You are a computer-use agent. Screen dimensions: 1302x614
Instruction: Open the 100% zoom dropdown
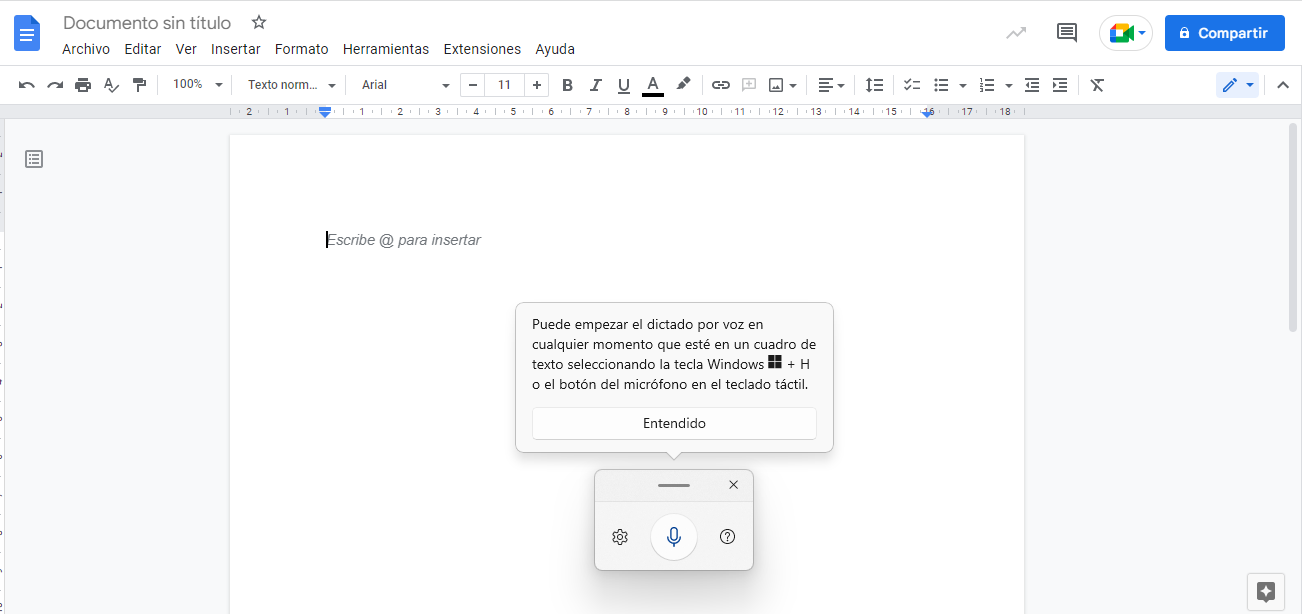click(198, 85)
